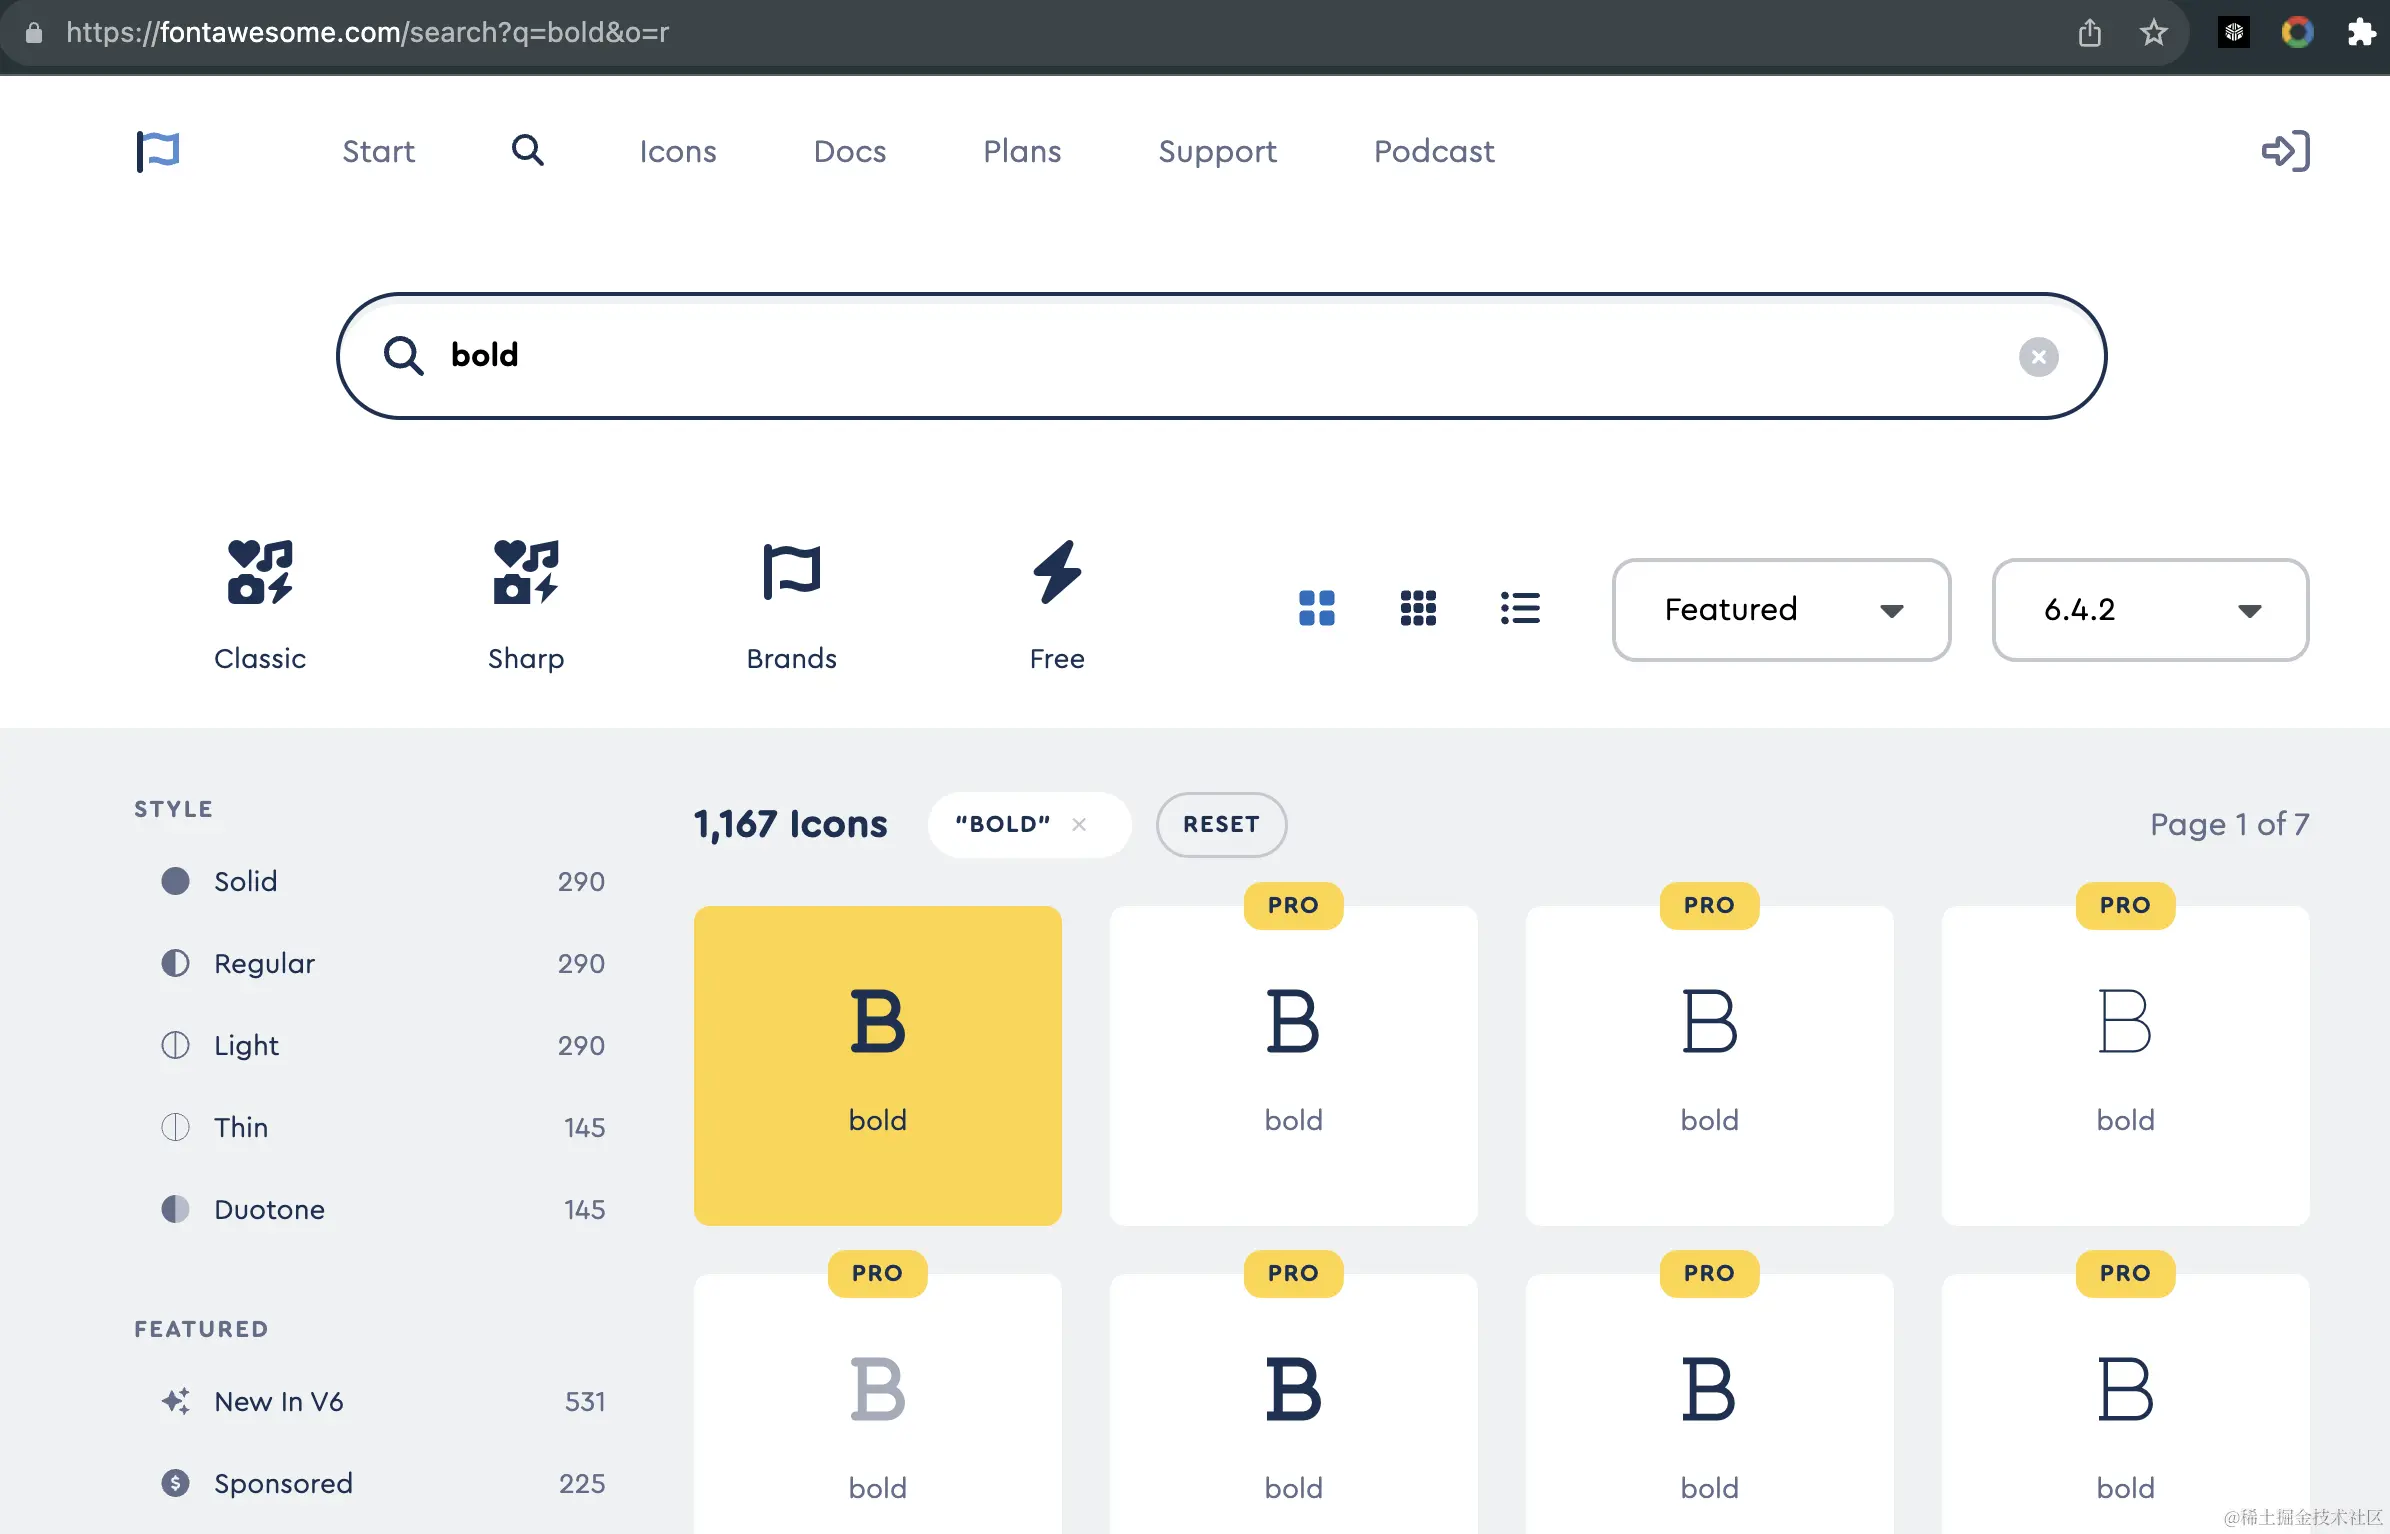
Task: Toggle the Light style filter
Action: tap(246, 1045)
